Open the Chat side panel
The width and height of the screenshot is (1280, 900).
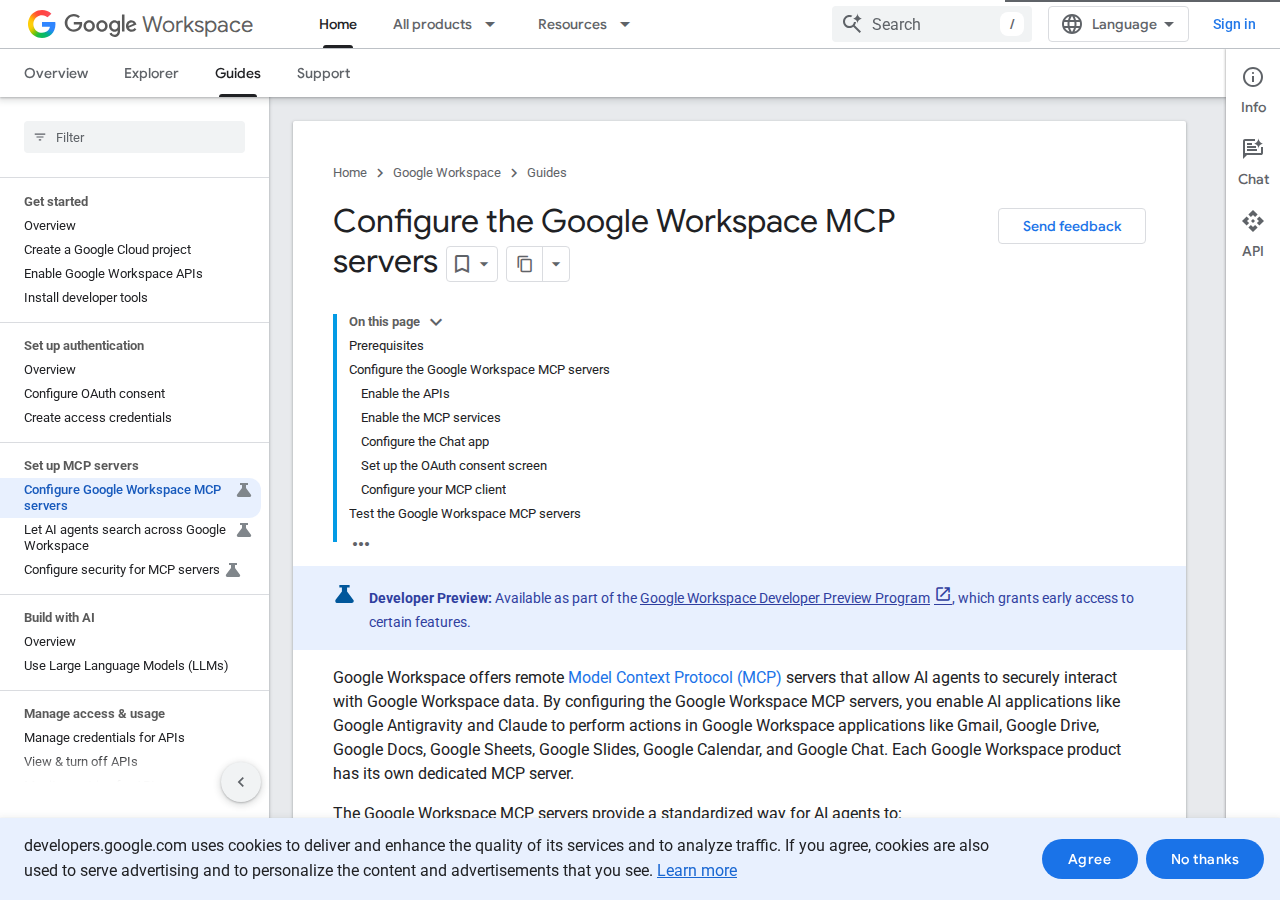(x=1253, y=162)
